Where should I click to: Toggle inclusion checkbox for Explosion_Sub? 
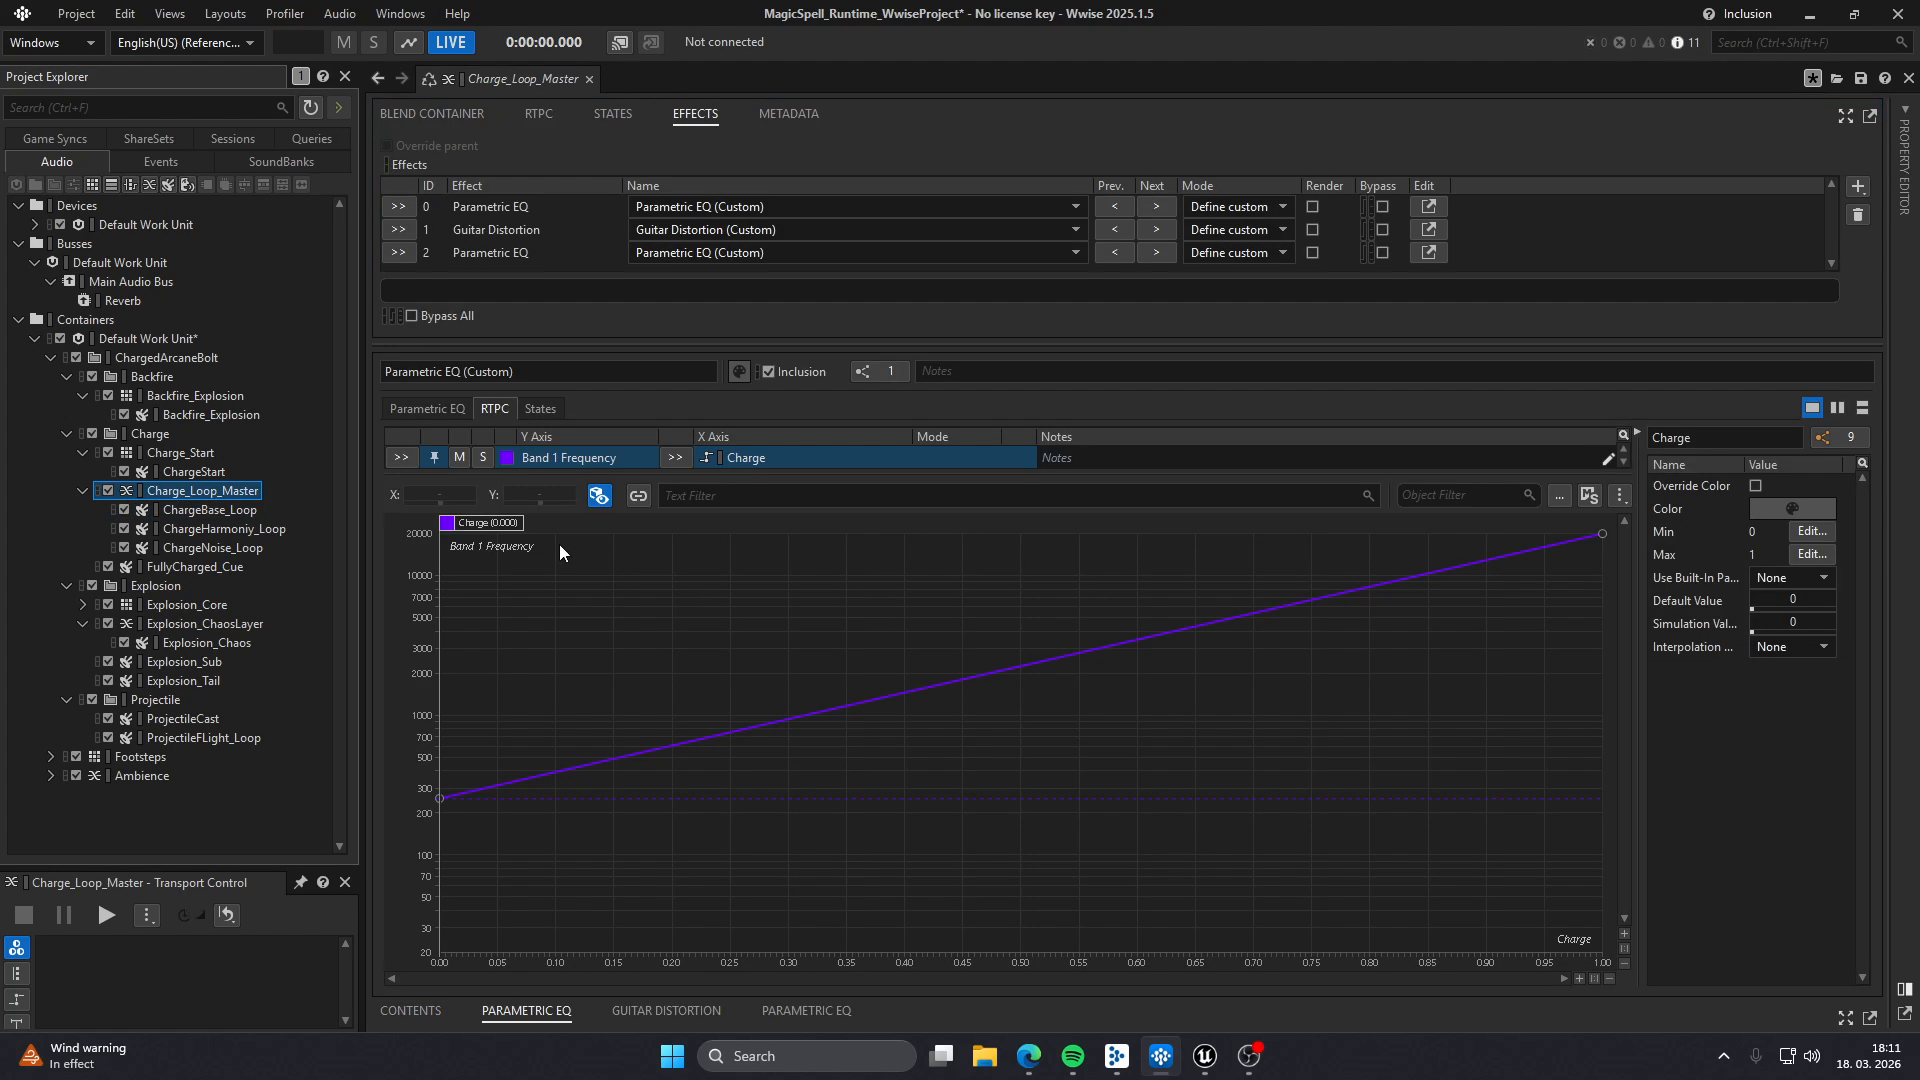coord(108,662)
